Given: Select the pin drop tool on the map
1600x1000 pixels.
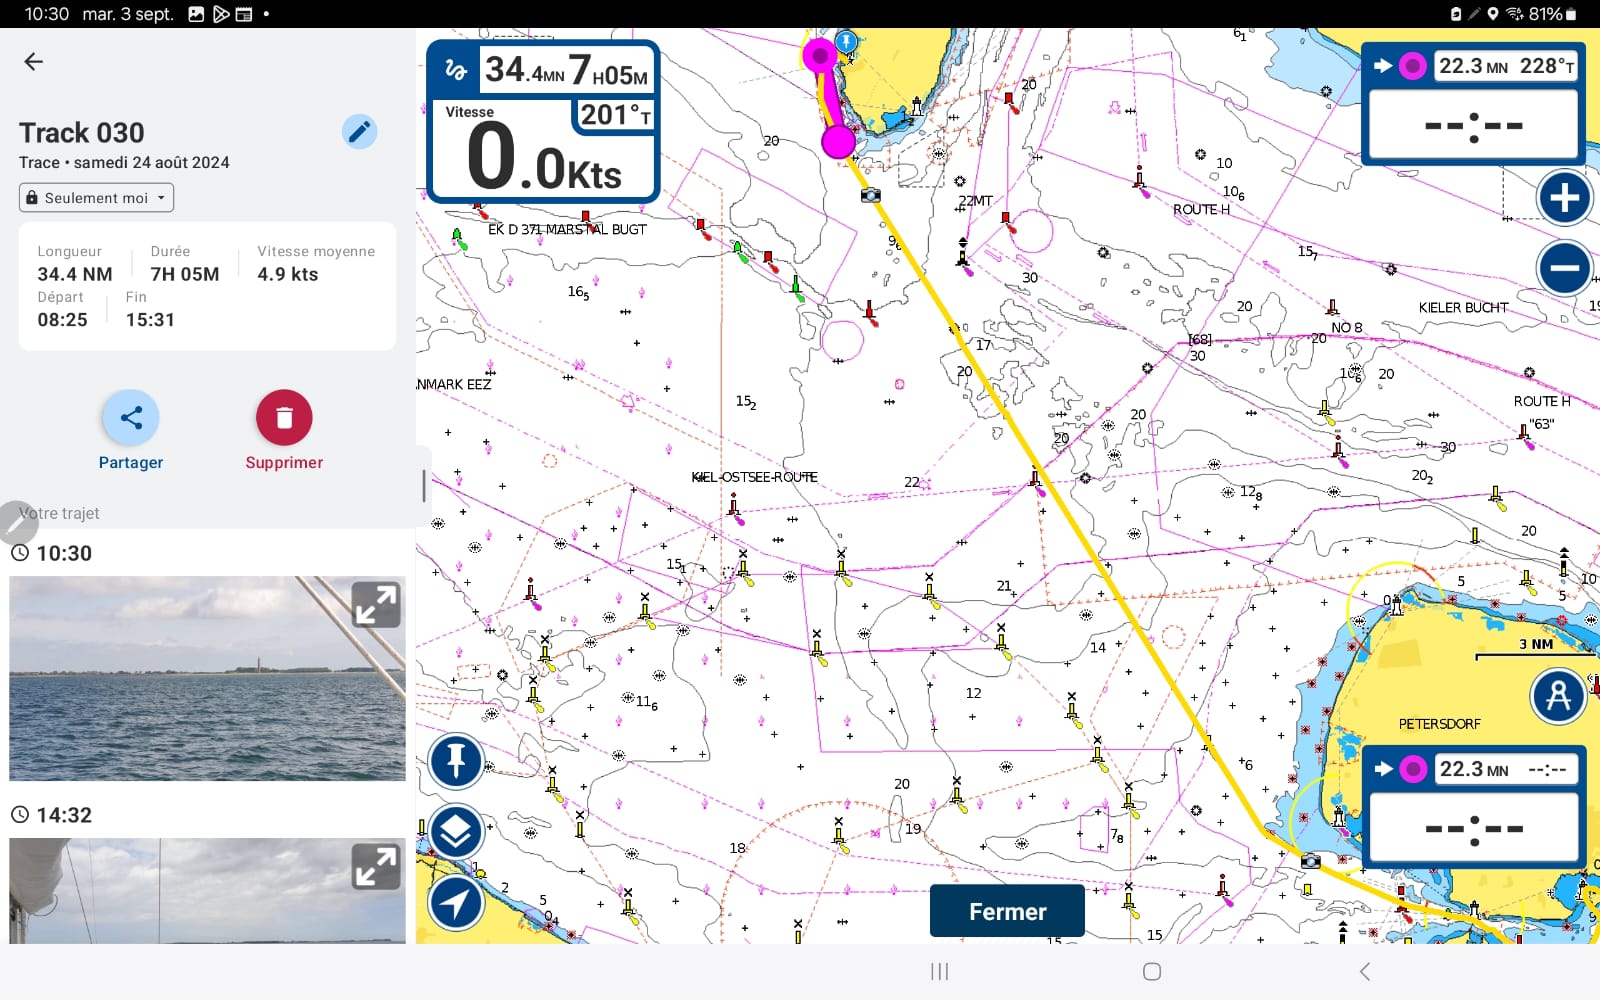Looking at the screenshot, I should [456, 761].
